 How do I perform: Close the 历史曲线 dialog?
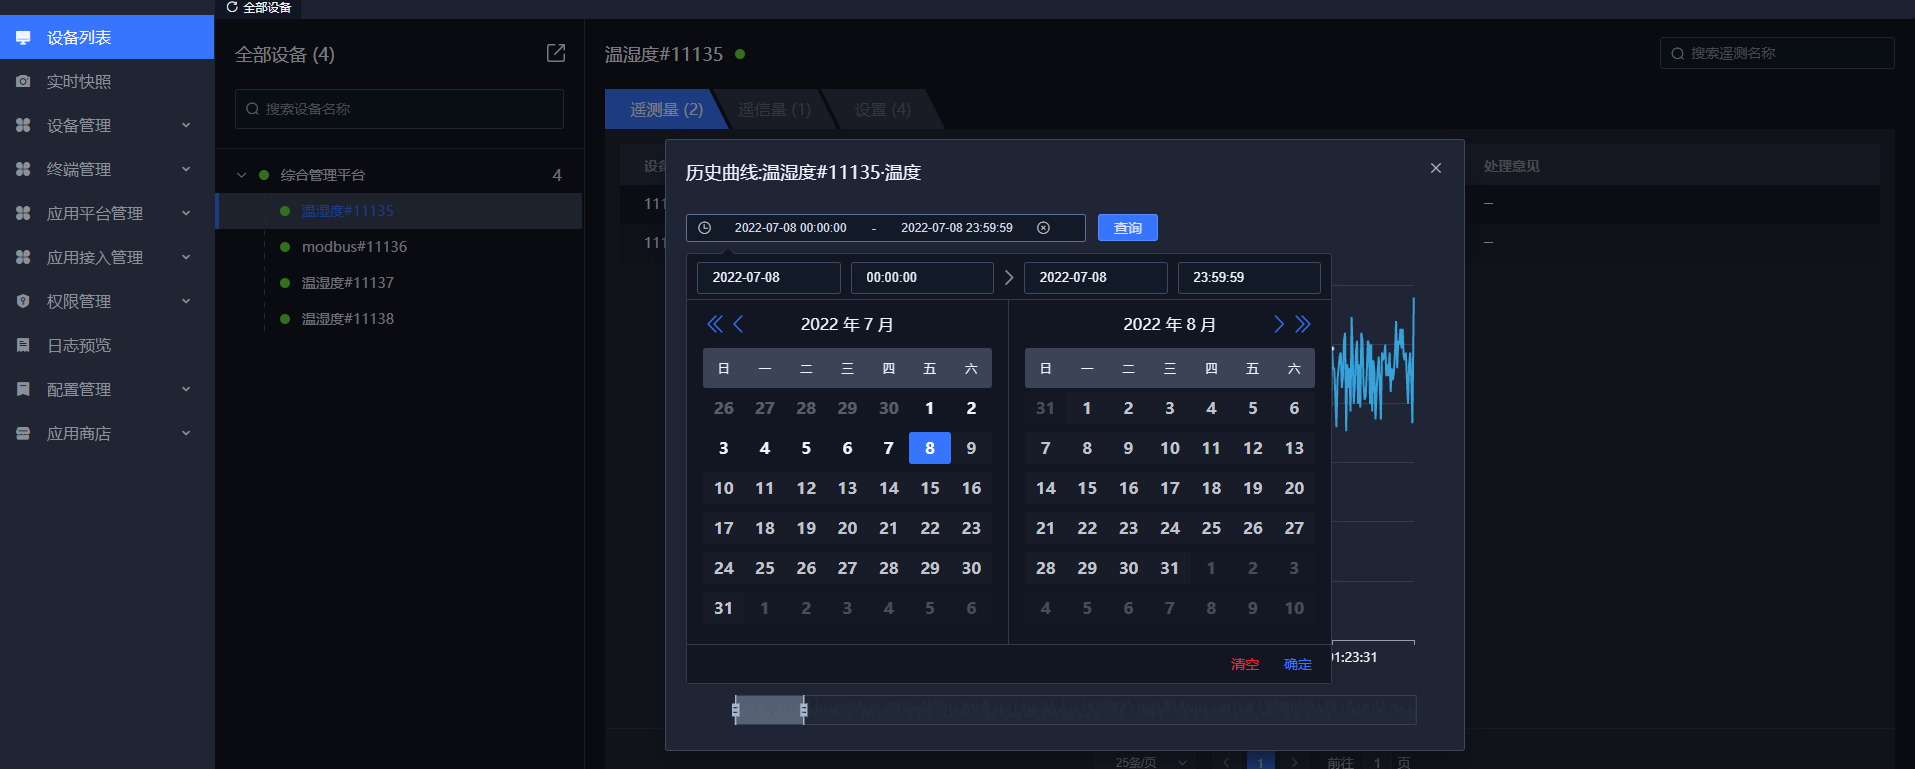click(x=1435, y=168)
